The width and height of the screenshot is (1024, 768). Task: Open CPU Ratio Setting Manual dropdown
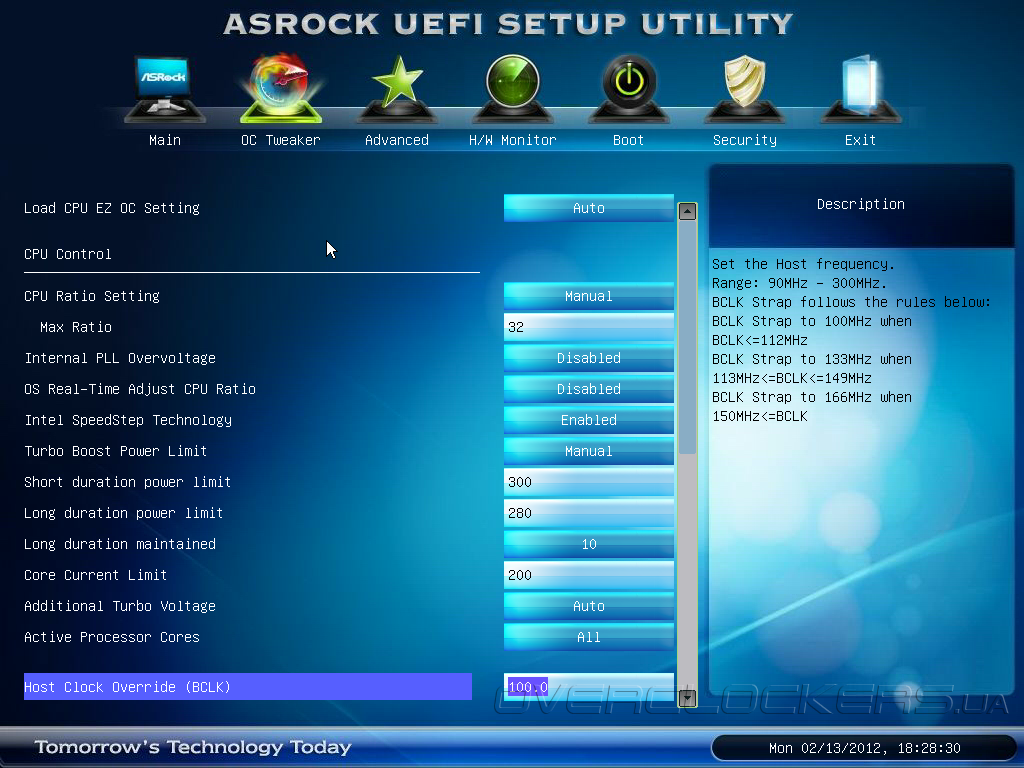(x=588, y=296)
